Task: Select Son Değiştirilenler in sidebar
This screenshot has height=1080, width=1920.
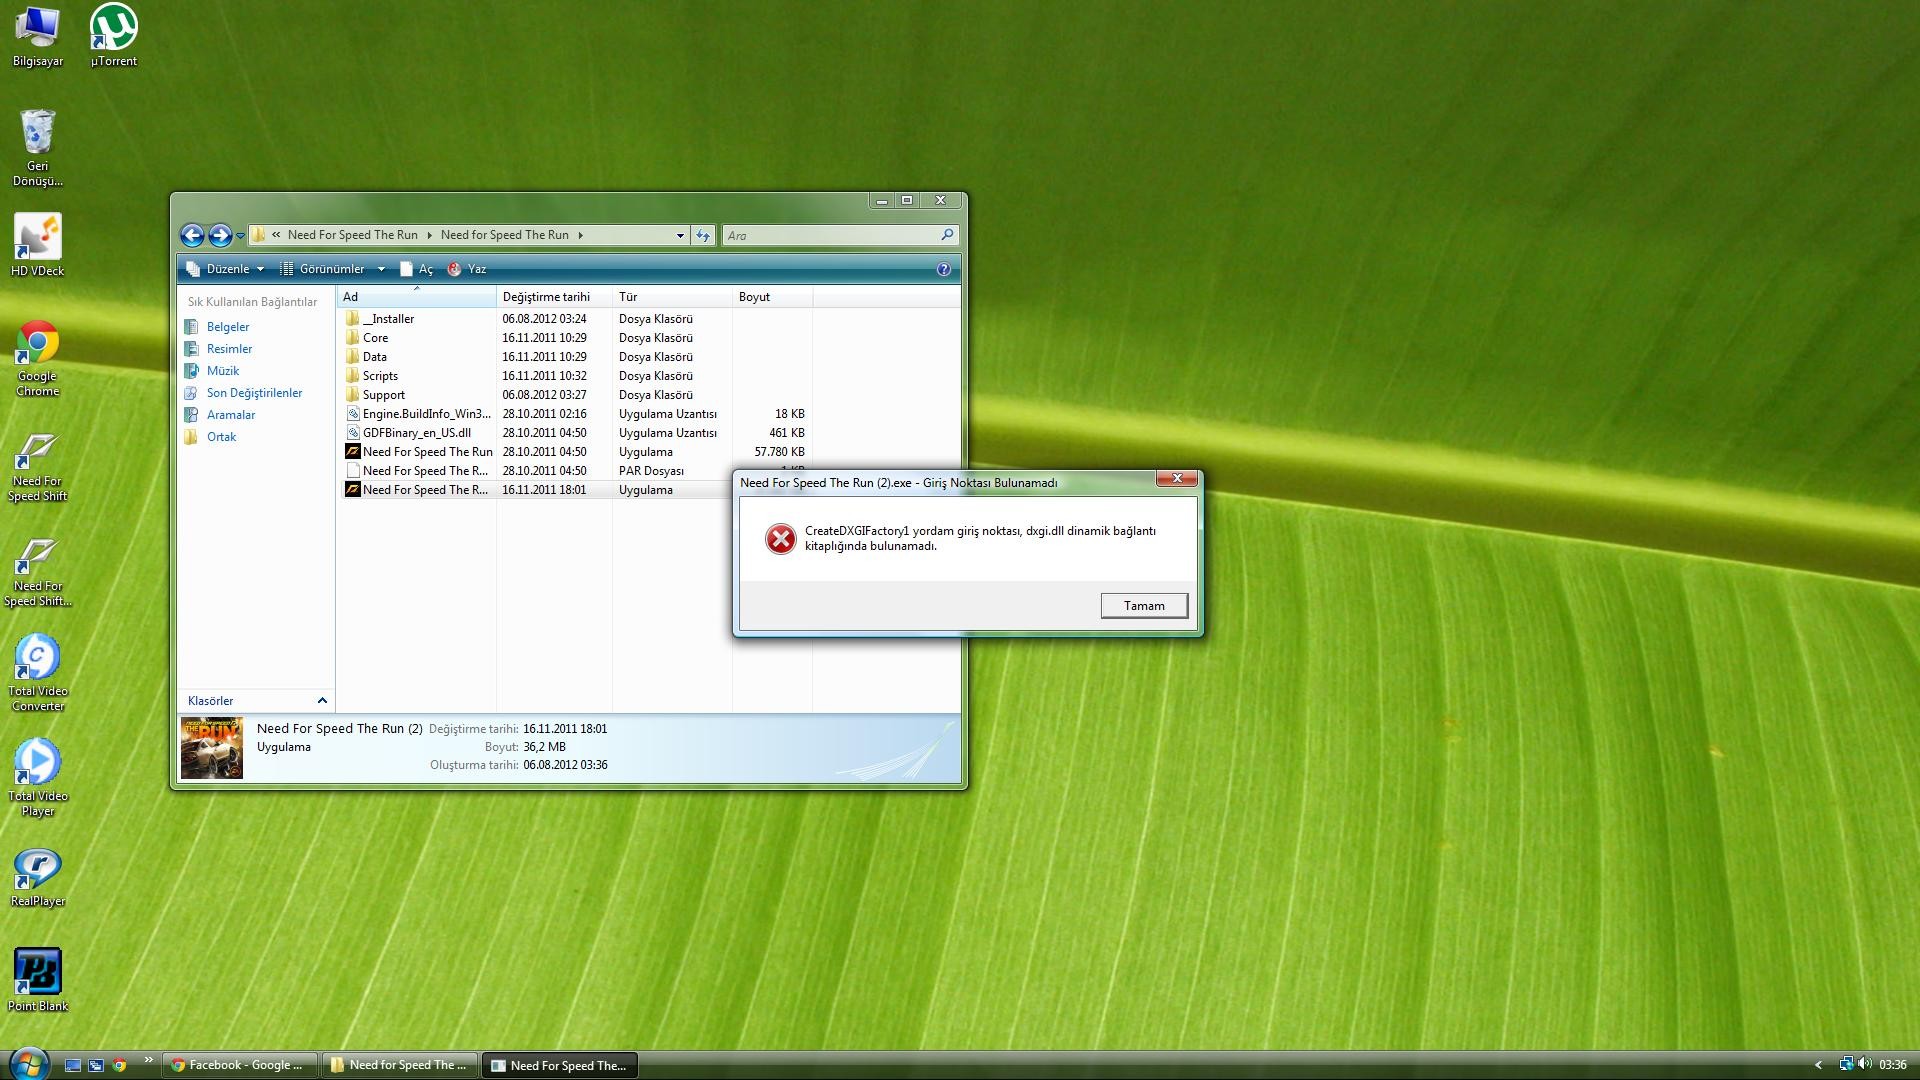Action: (253, 392)
